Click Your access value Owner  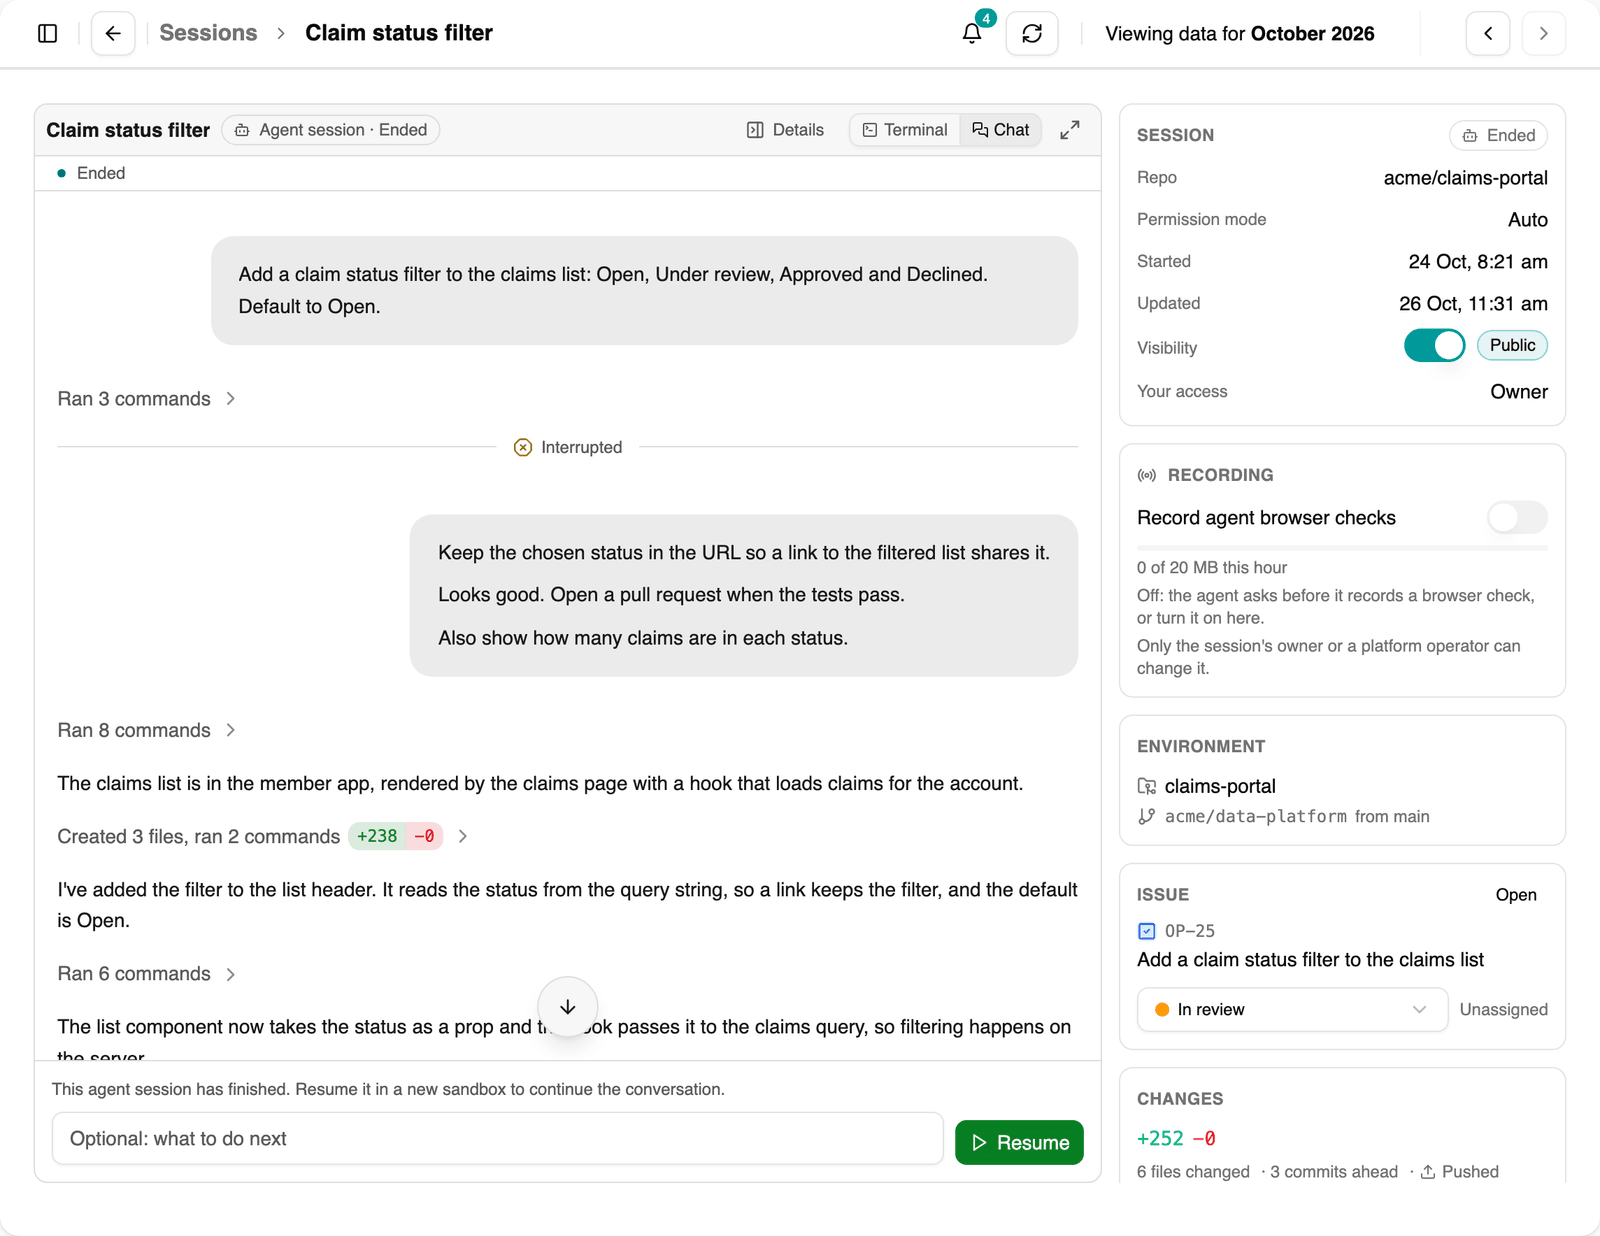[x=1518, y=392]
